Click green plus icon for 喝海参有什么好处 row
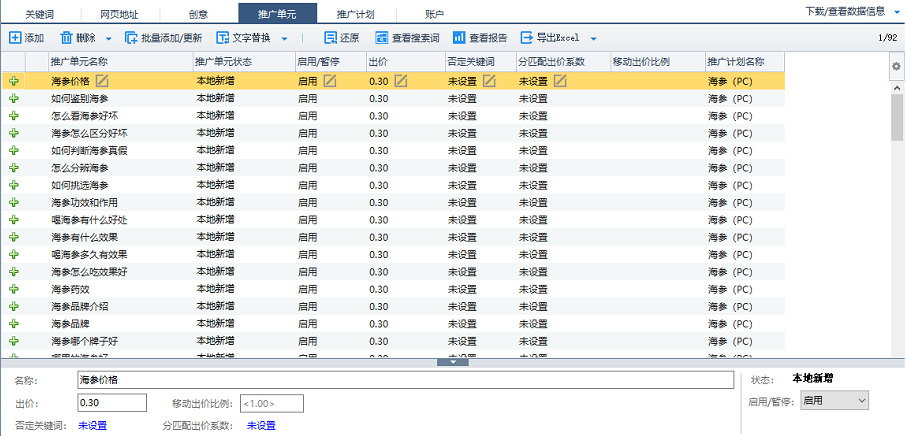This screenshot has width=906, height=437. [14, 220]
